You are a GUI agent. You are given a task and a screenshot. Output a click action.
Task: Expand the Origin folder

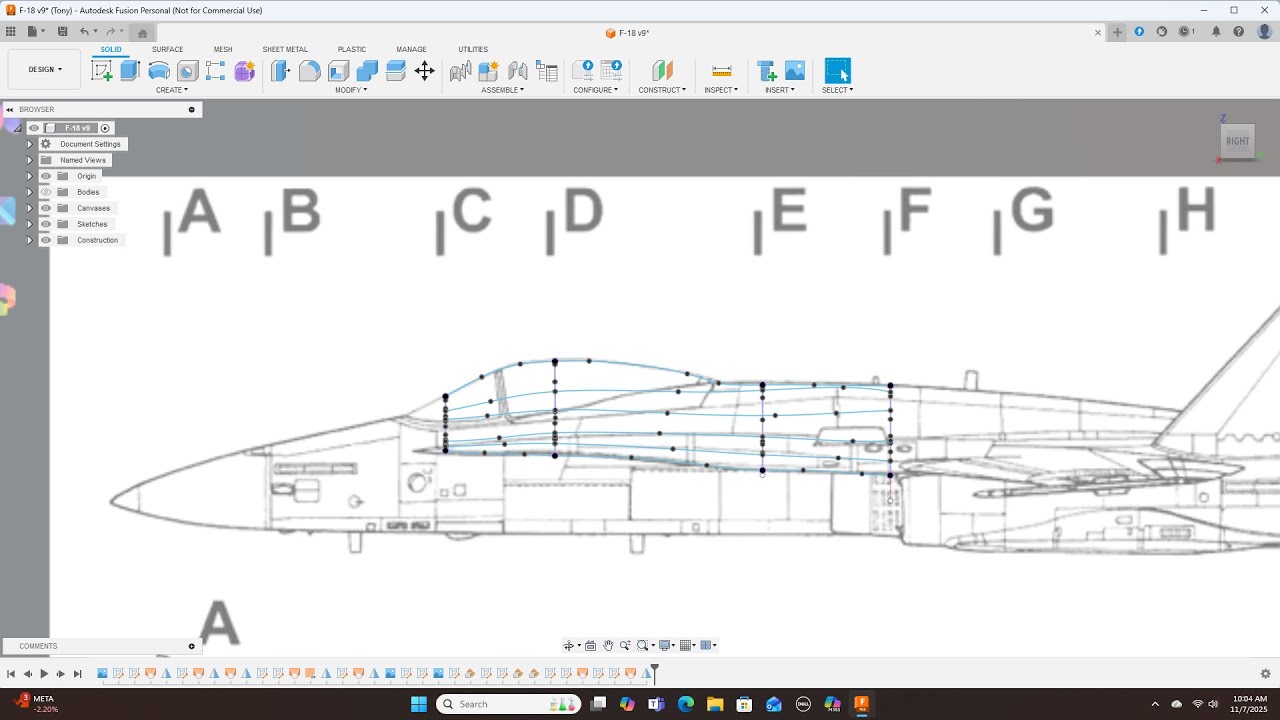click(30, 176)
